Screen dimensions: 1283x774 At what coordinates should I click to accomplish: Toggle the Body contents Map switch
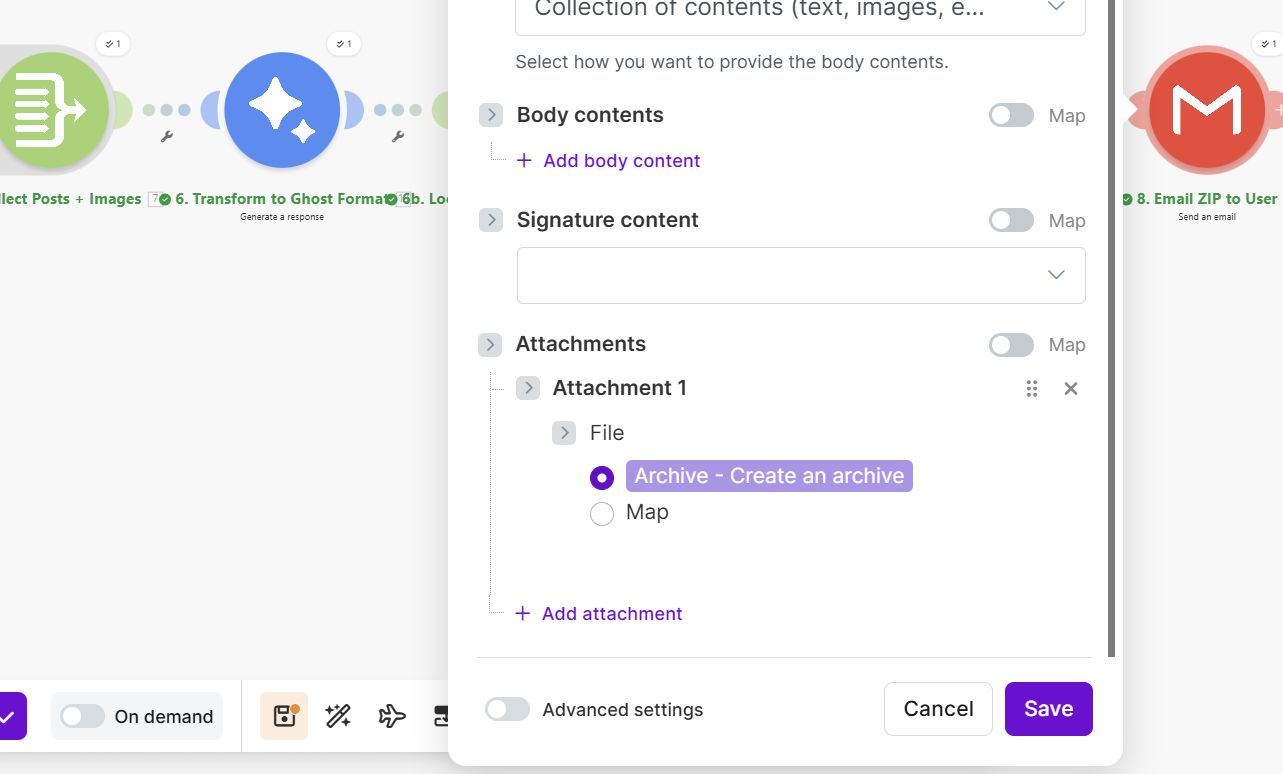pyautogui.click(x=1011, y=115)
